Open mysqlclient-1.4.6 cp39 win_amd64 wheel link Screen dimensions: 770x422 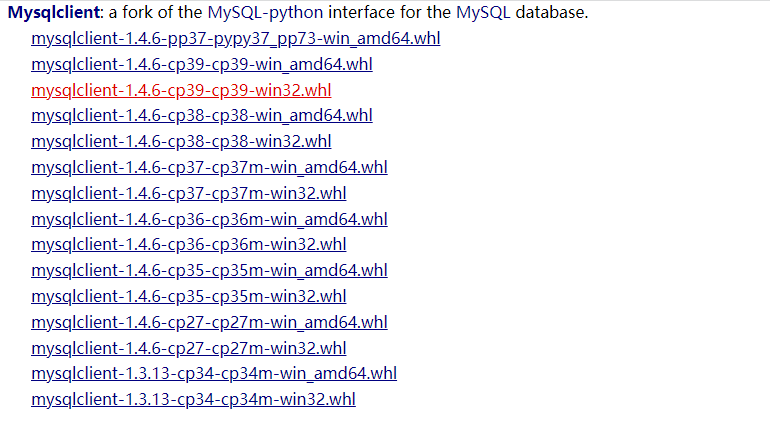(x=202, y=65)
